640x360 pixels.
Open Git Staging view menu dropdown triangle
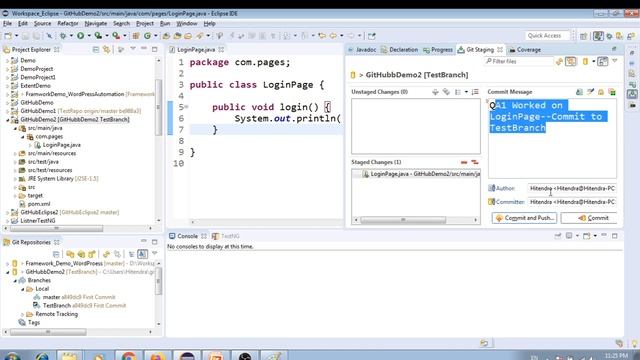point(615,61)
